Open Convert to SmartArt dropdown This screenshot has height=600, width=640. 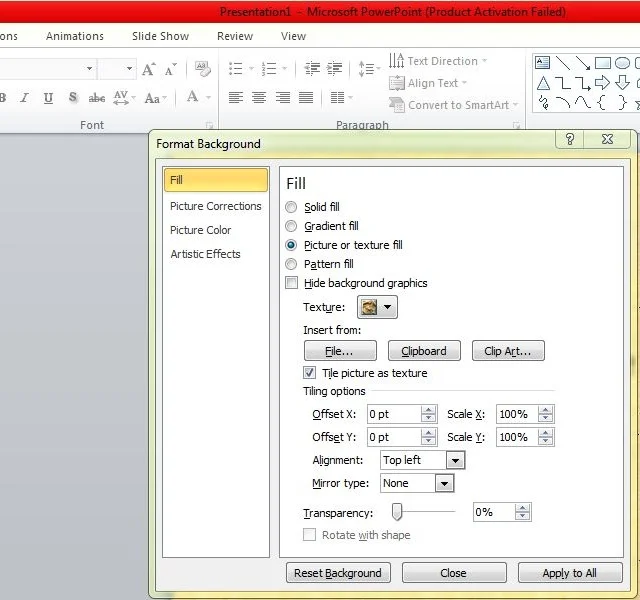coord(453,105)
